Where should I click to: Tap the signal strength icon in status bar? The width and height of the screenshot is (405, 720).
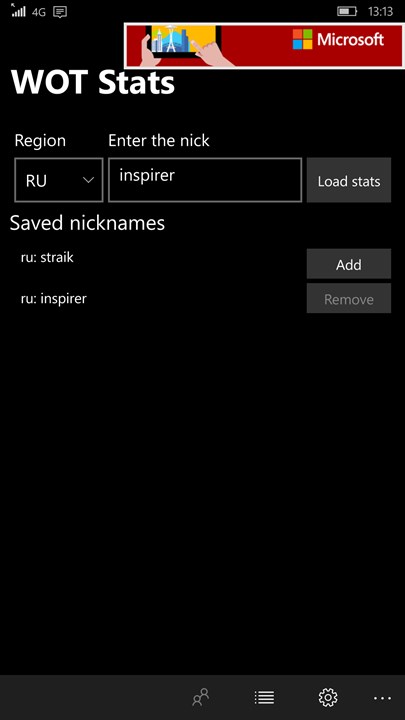(x=18, y=11)
